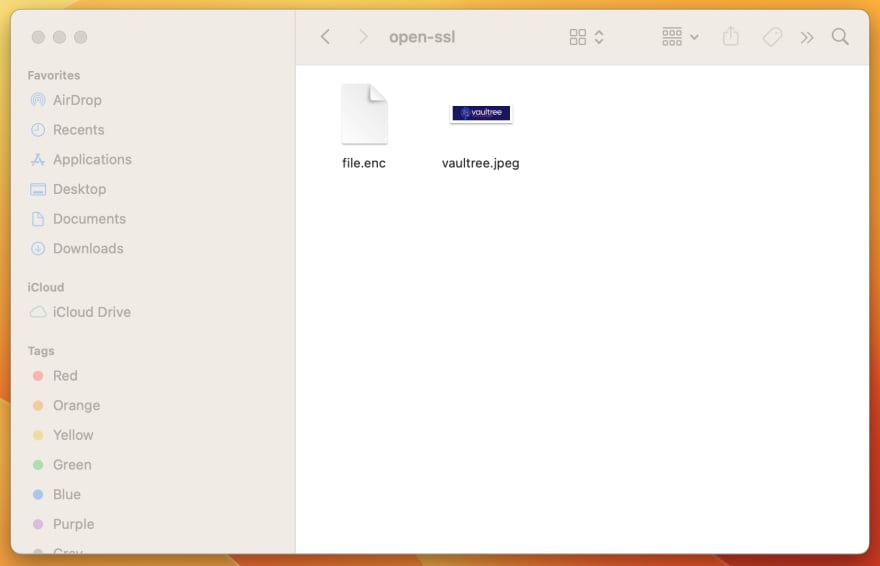Open Documents in the sidebar
The image size is (880, 566).
click(89, 219)
